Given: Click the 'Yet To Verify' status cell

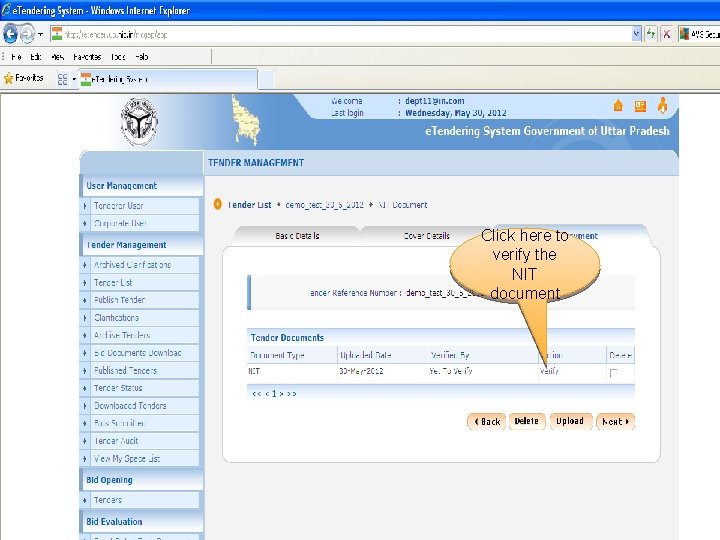Looking at the screenshot, I should pos(450,371).
